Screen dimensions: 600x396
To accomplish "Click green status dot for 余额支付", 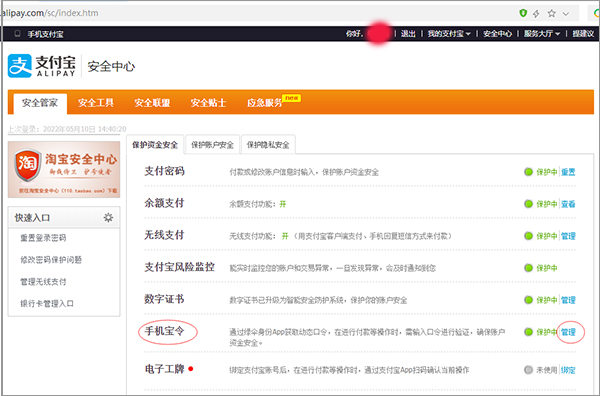I will click(x=528, y=204).
